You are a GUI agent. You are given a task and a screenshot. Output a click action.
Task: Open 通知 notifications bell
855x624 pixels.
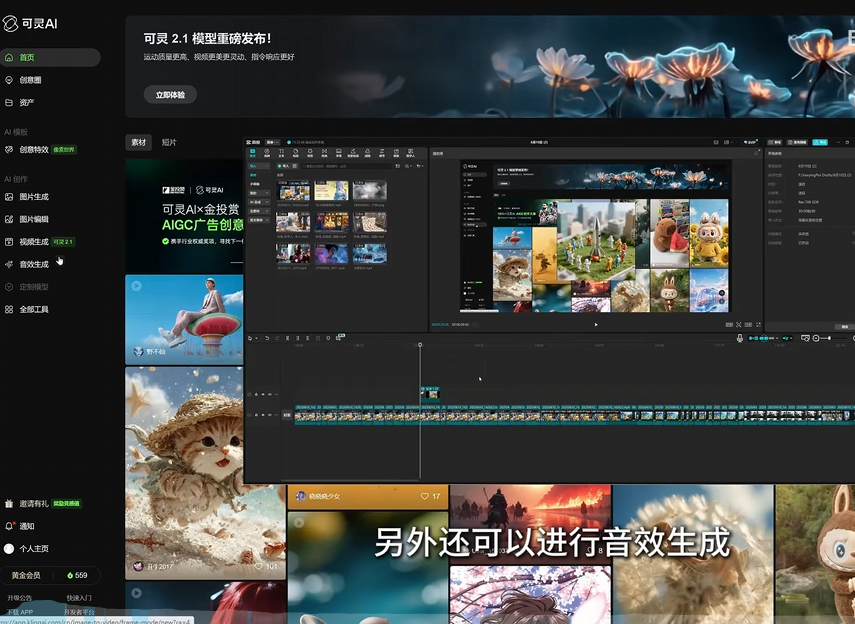[x=10, y=526]
